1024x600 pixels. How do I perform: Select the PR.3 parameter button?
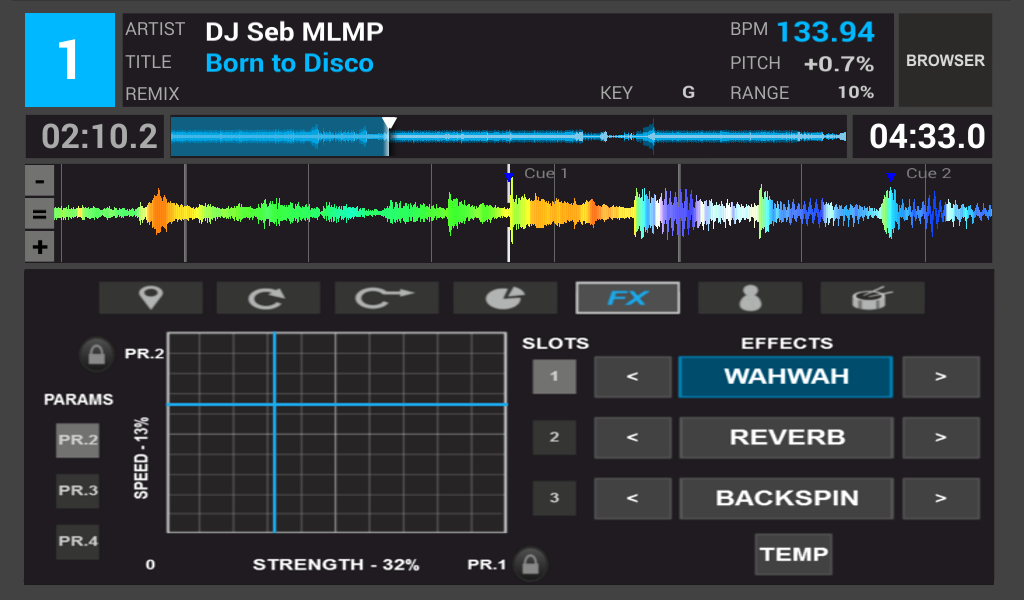pyautogui.click(x=77, y=491)
